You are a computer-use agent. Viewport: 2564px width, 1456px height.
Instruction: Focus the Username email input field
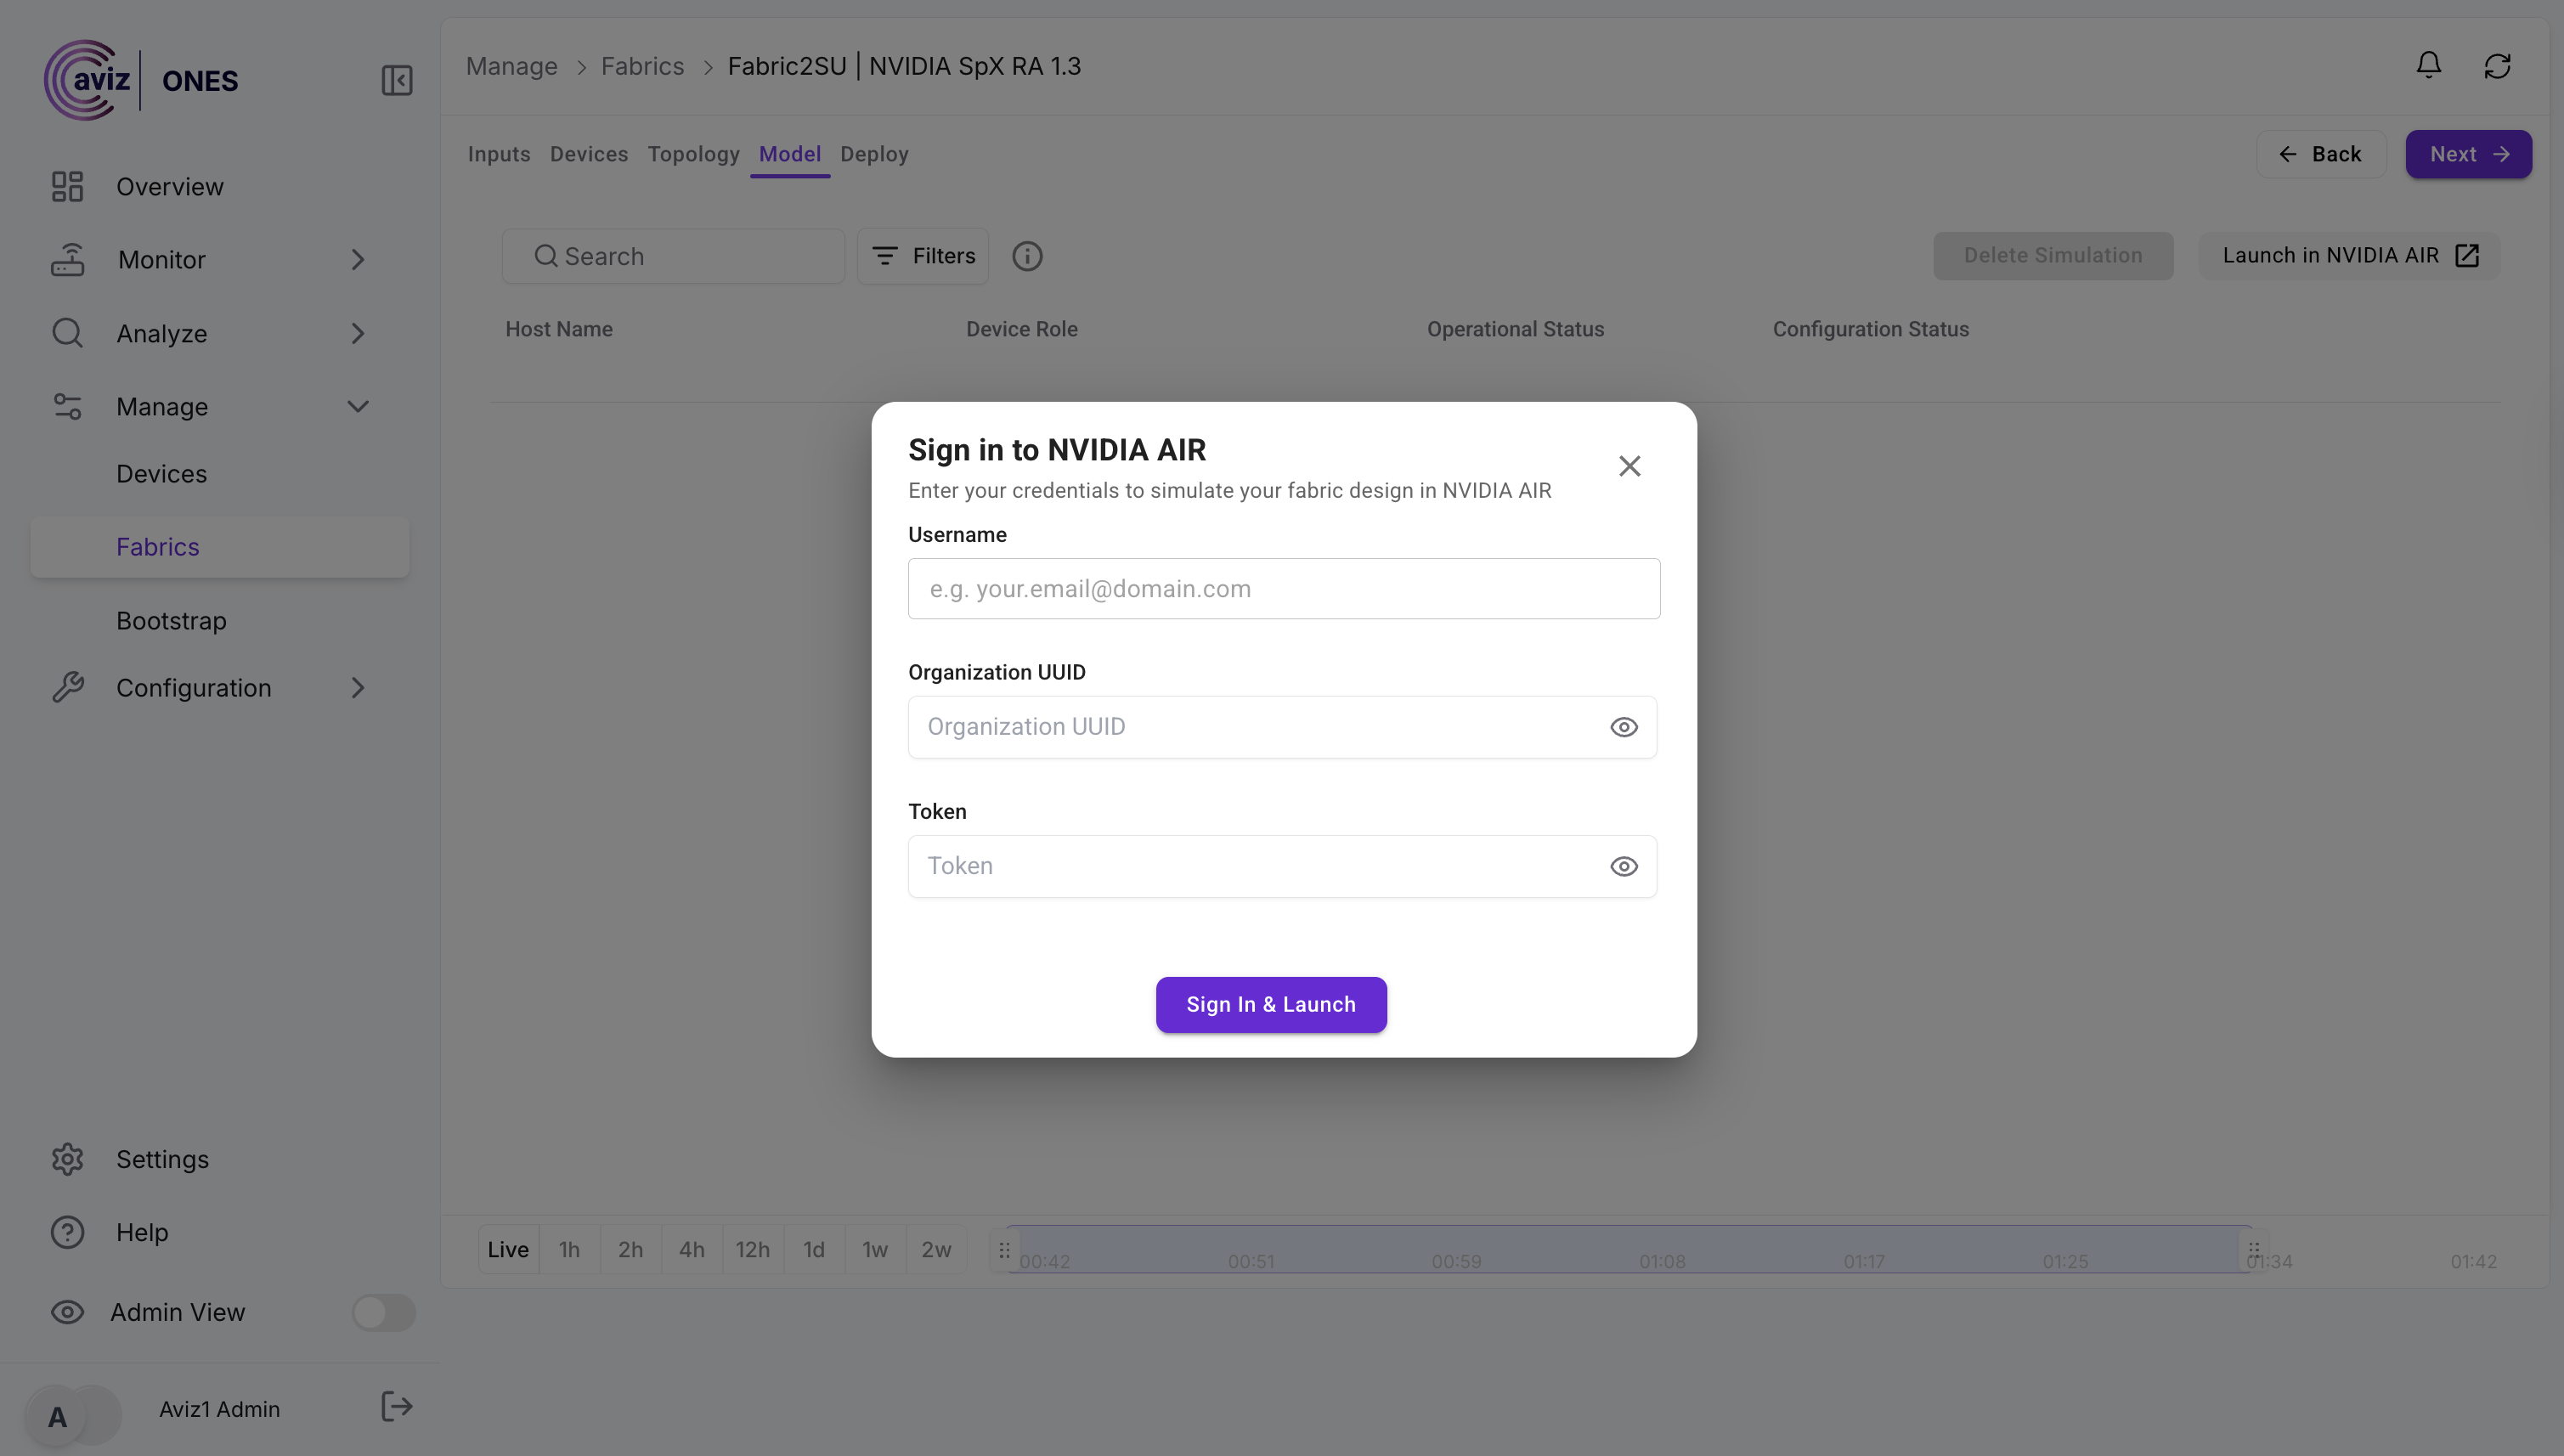click(x=1283, y=589)
